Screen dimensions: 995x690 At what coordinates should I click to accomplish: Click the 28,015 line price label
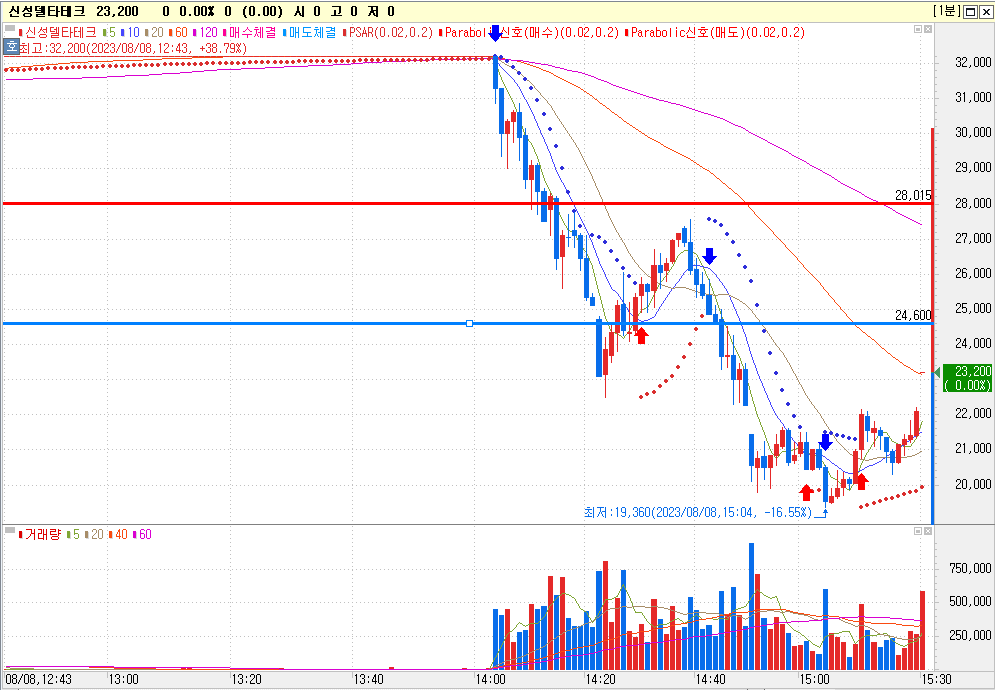pyautogui.click(x=913, y=196)
